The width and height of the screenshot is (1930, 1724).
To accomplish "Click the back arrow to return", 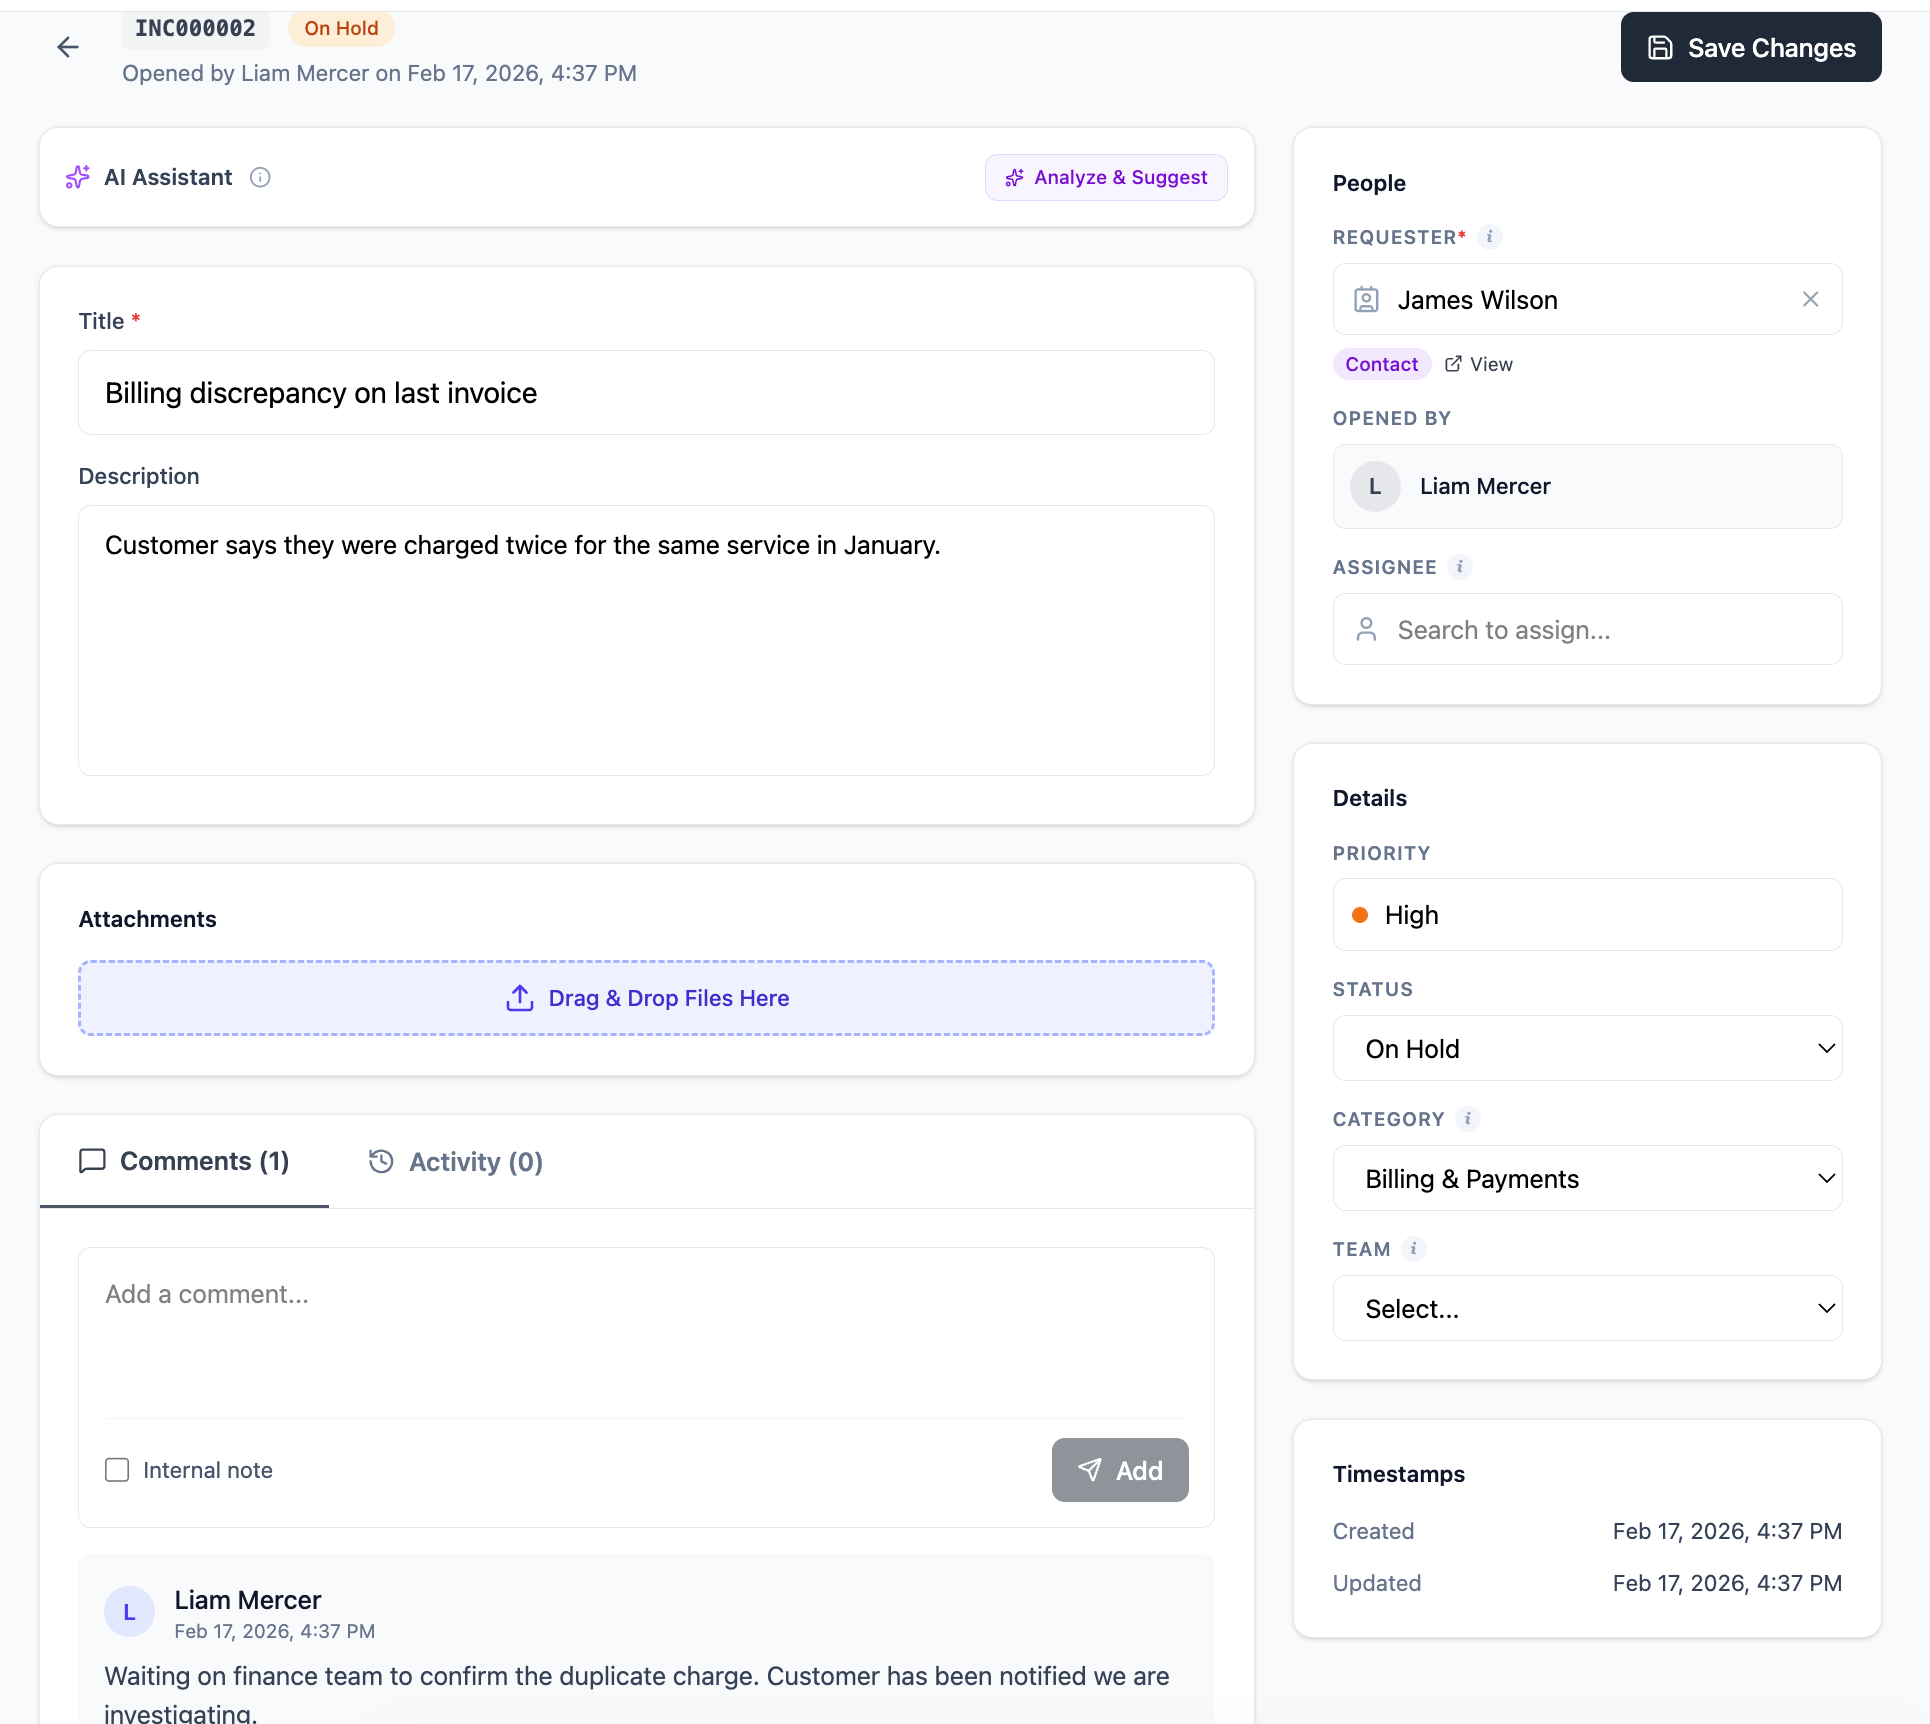I will [x=67, y=47].
